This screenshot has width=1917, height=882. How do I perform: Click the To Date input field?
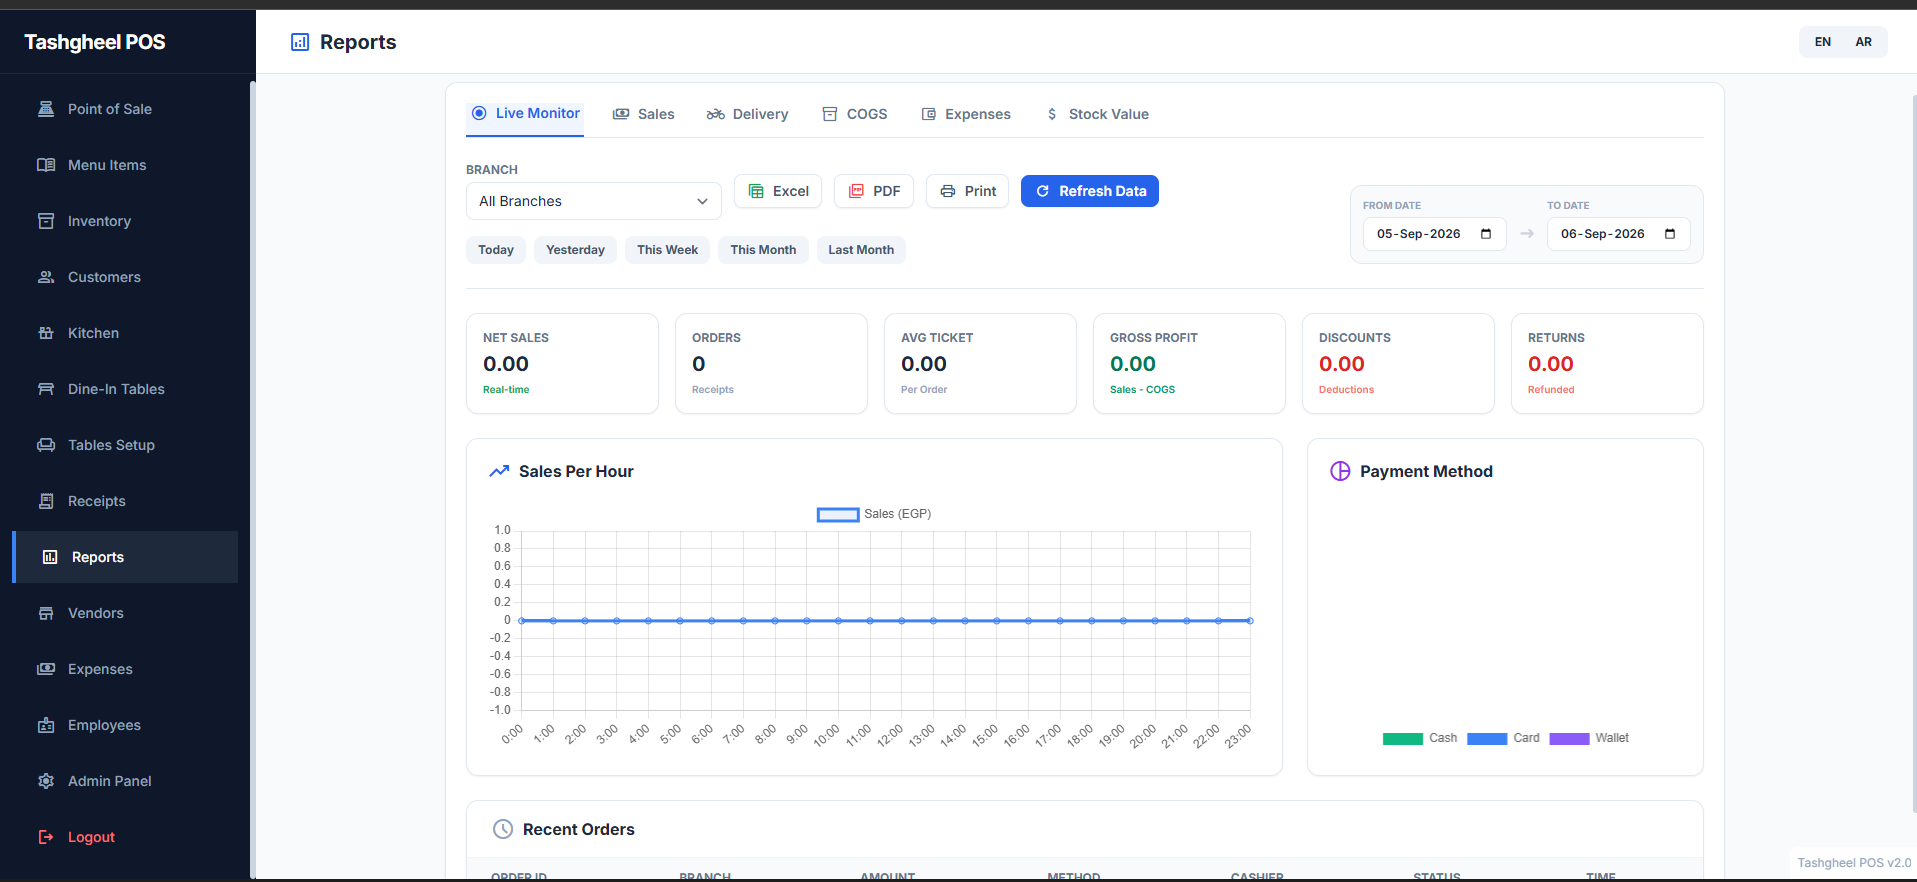point(1618,234)
